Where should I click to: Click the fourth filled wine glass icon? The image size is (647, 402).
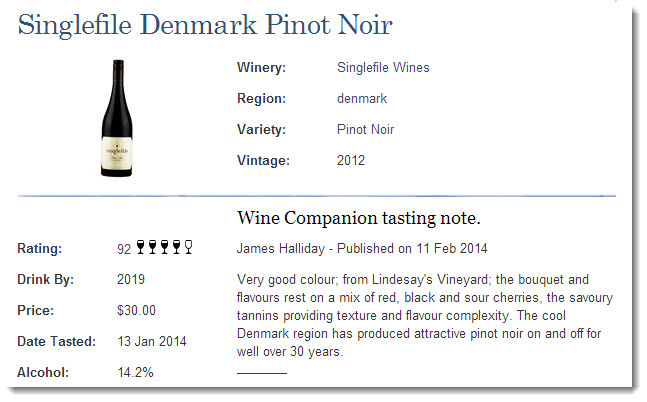[176, 247]
